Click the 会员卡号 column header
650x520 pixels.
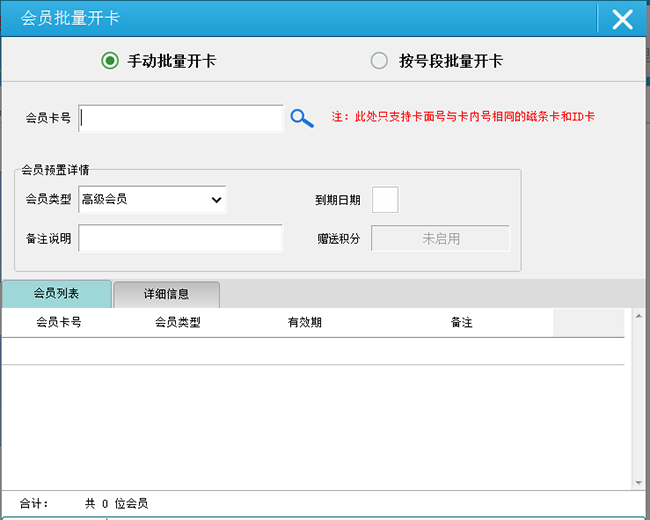(x=58, y=323)
